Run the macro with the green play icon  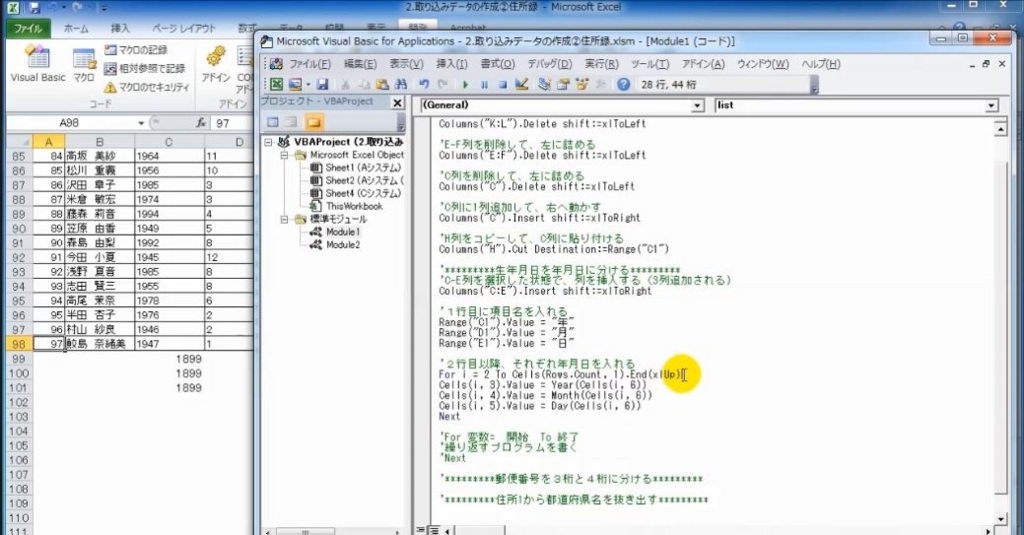click(466, 84)
